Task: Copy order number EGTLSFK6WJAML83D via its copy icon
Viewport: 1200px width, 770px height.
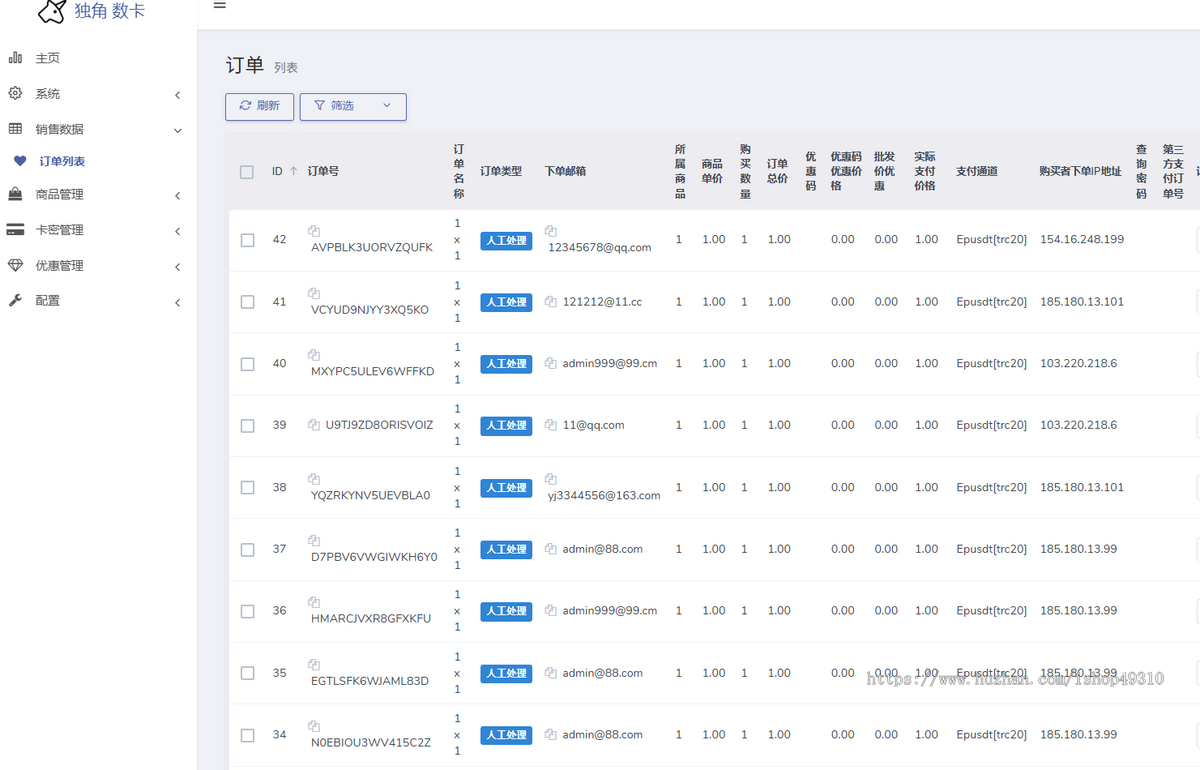Action: click(x=314, y=665)
